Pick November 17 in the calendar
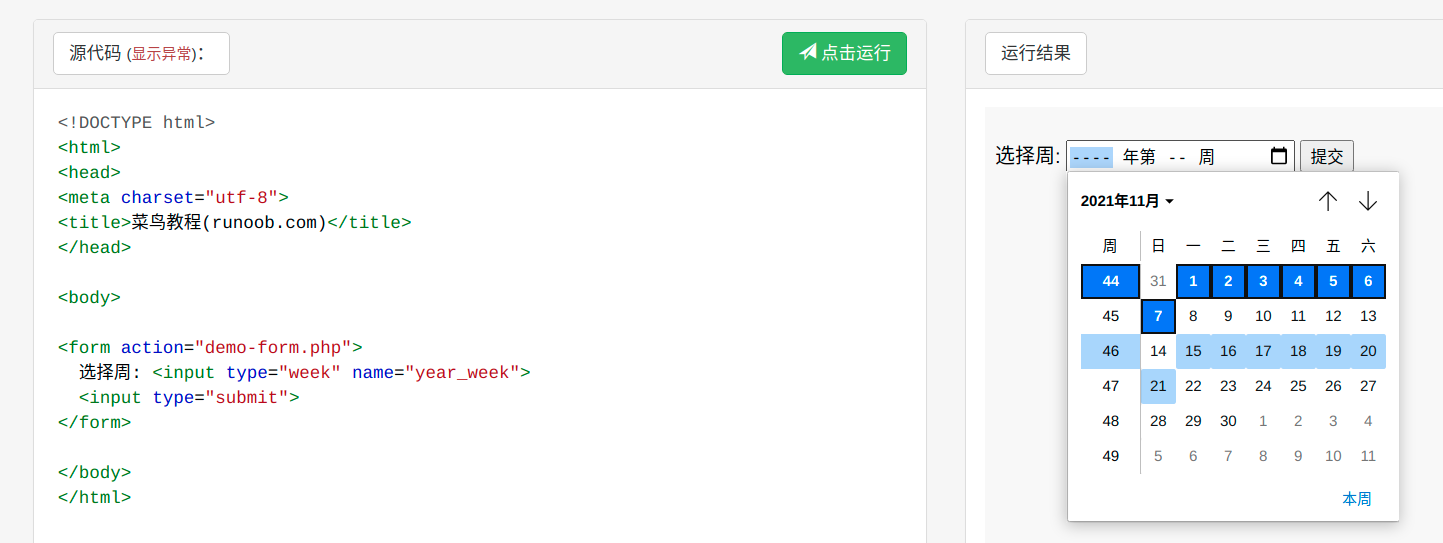 coord(1263,351)
